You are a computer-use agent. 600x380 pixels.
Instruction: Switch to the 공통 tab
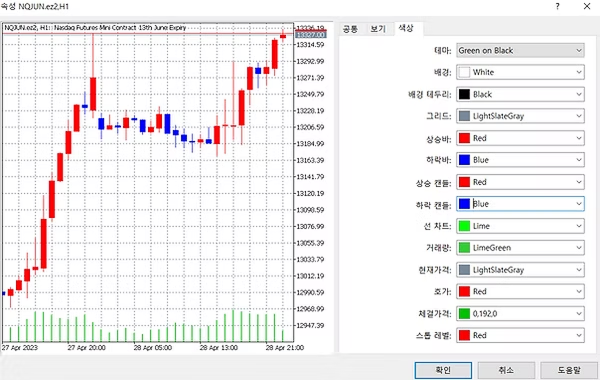pos(350,29)
